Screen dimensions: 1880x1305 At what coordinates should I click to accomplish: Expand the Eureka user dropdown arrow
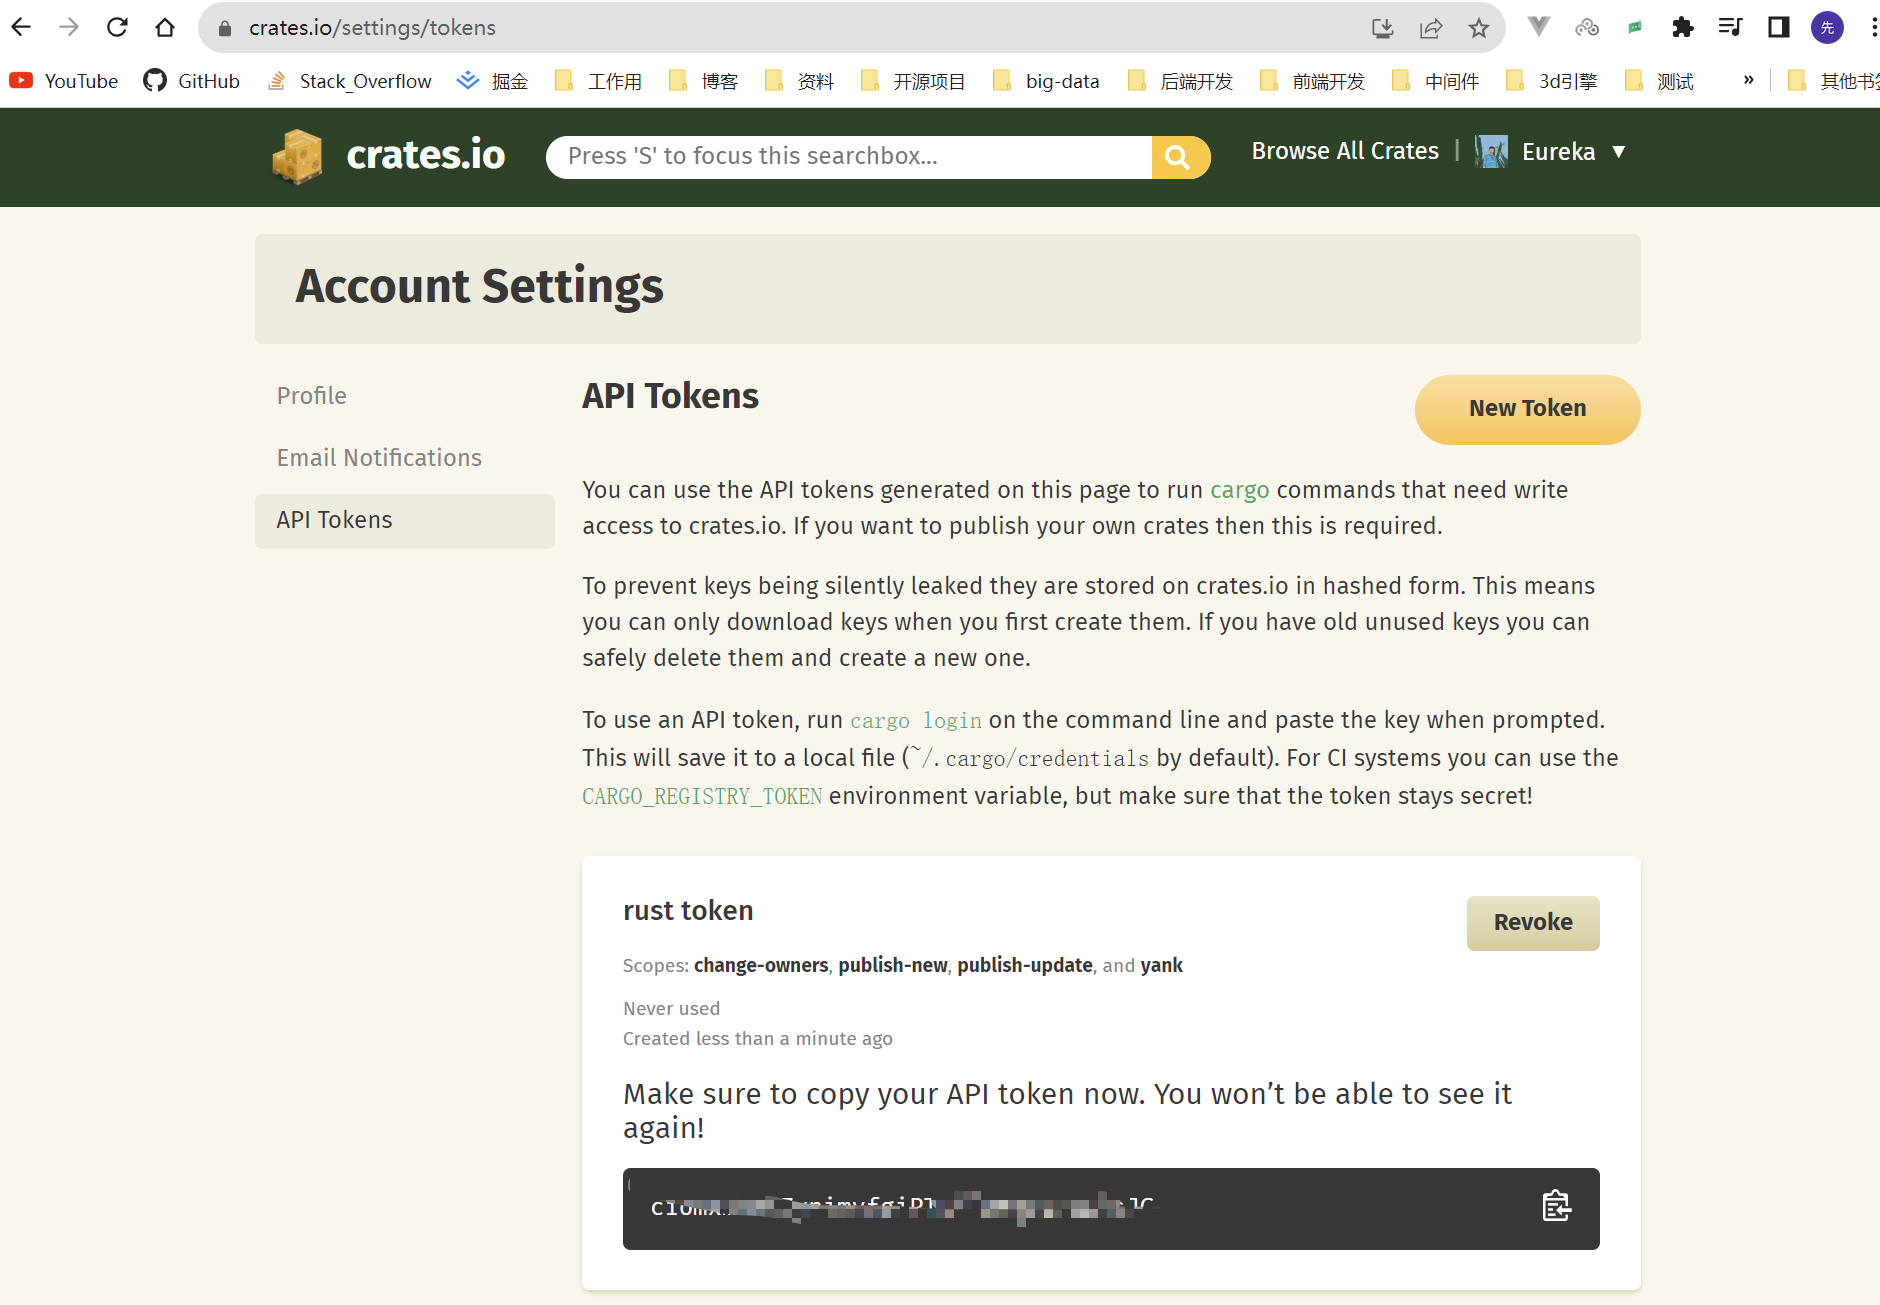1618,152
